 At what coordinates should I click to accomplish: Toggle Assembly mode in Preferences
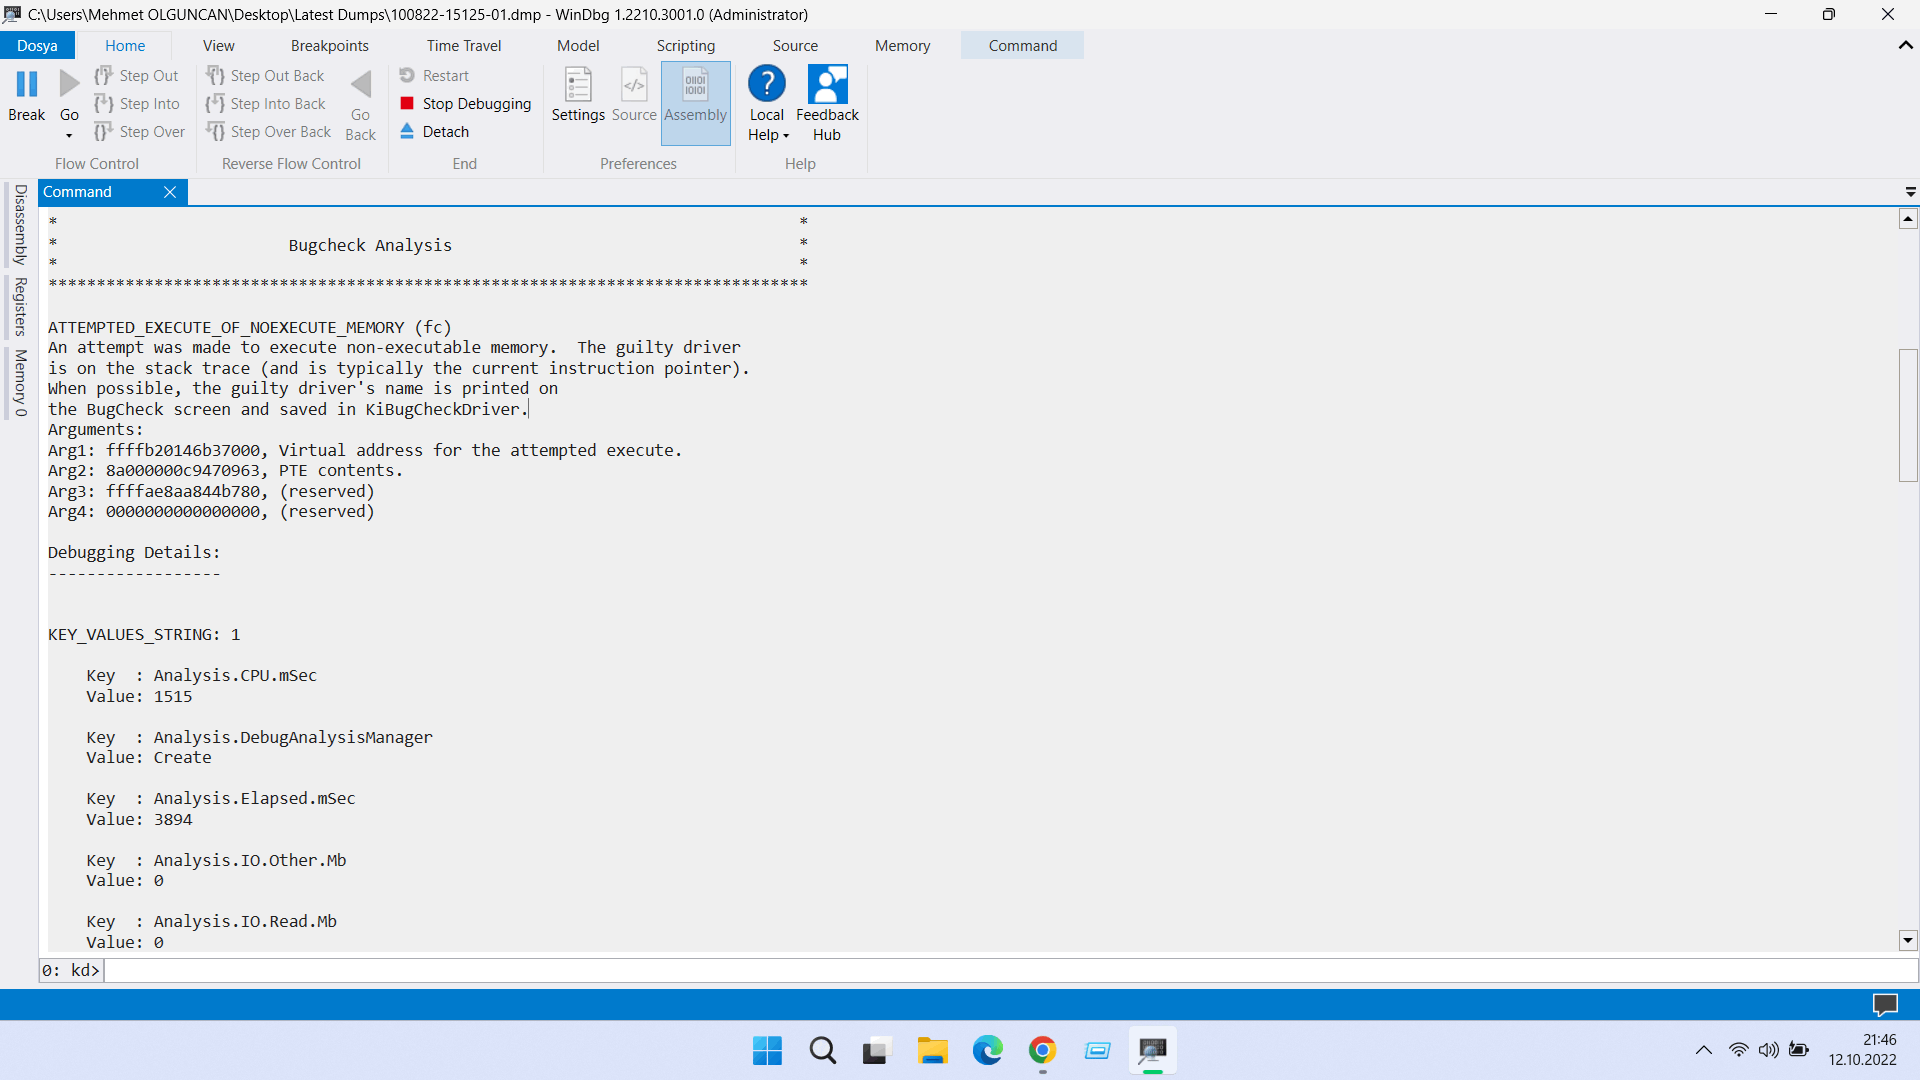(695, 86)
